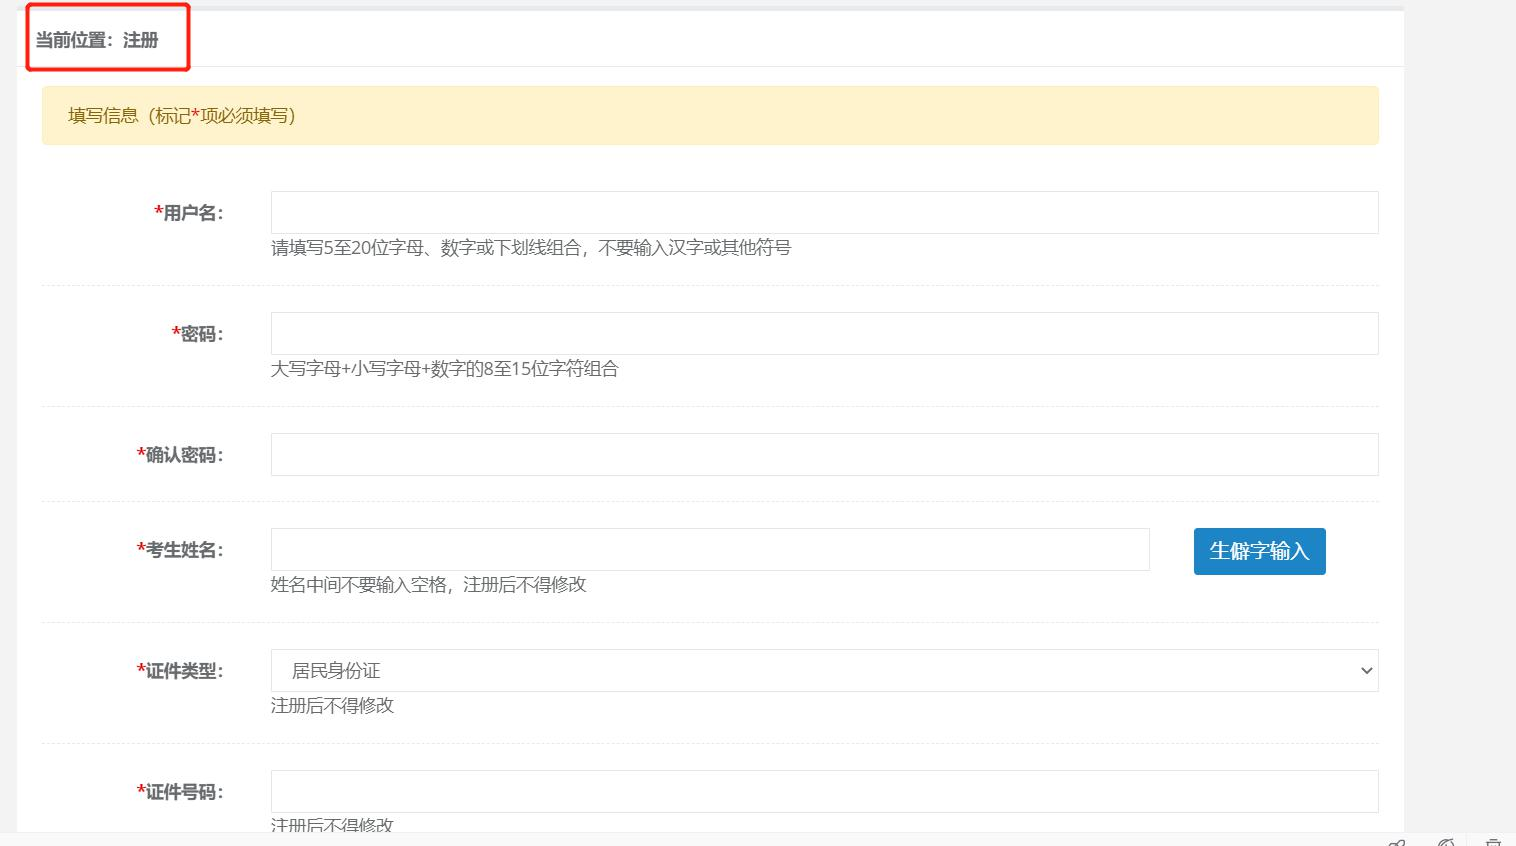Click the 姓名中间不要输入空格 hint text
The width and height of the screenshot is (1516, 846).
(429, 585)
